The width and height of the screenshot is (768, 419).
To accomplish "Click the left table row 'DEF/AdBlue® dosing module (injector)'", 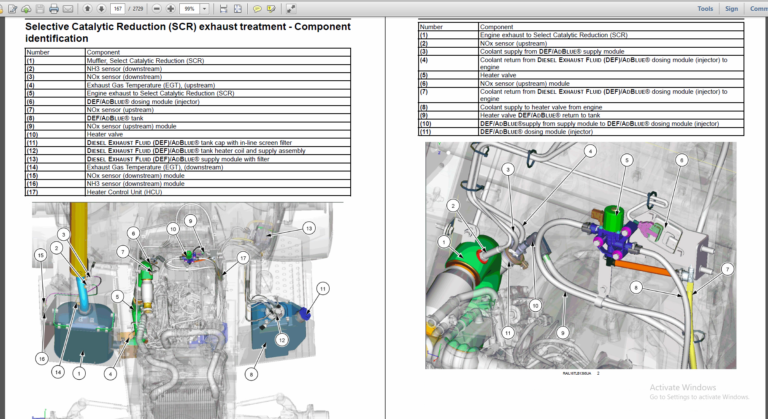I will tap(188, 101).
